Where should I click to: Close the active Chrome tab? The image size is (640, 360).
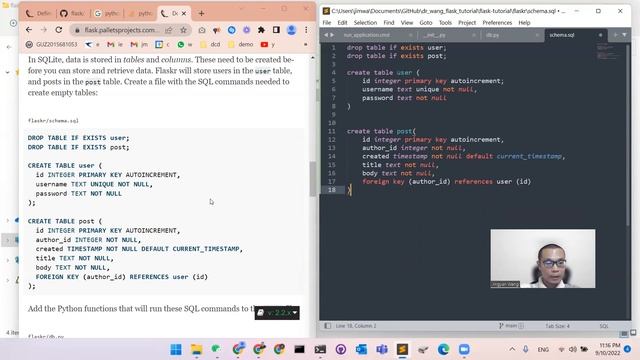(x=184, y=13)
